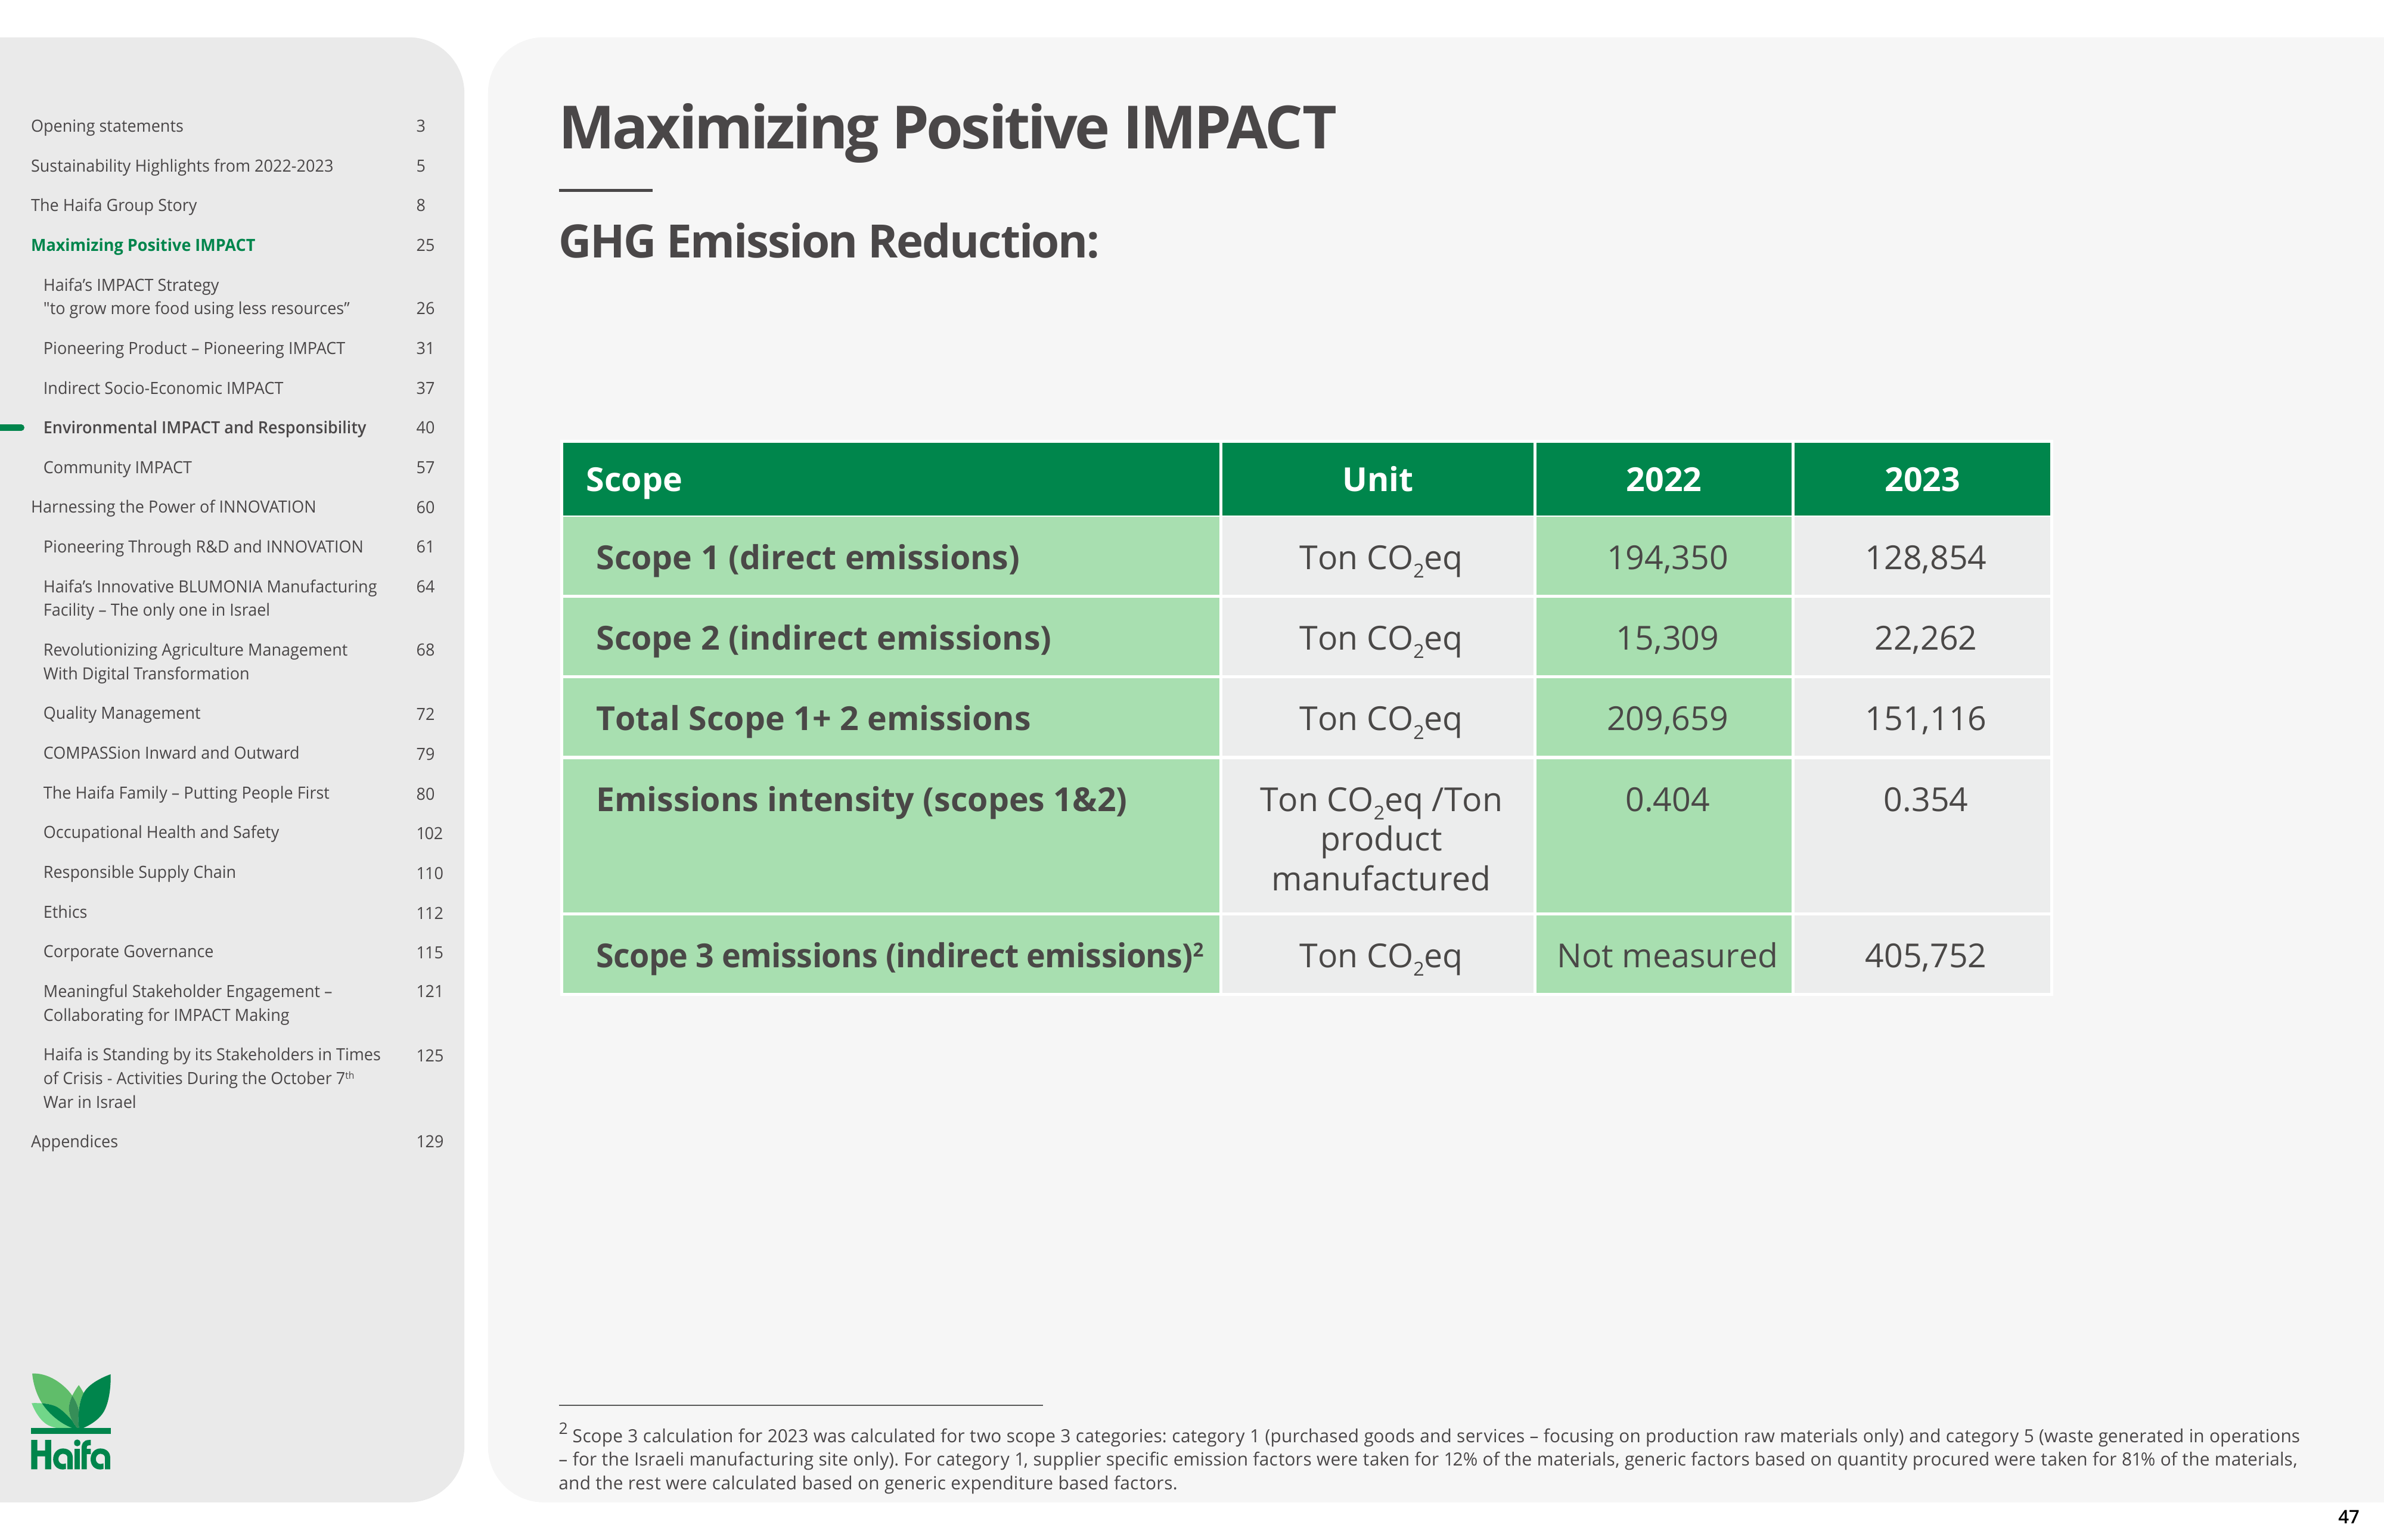Click the 128,854 value cell
2384x1540 pixels.
[1922, 557]
